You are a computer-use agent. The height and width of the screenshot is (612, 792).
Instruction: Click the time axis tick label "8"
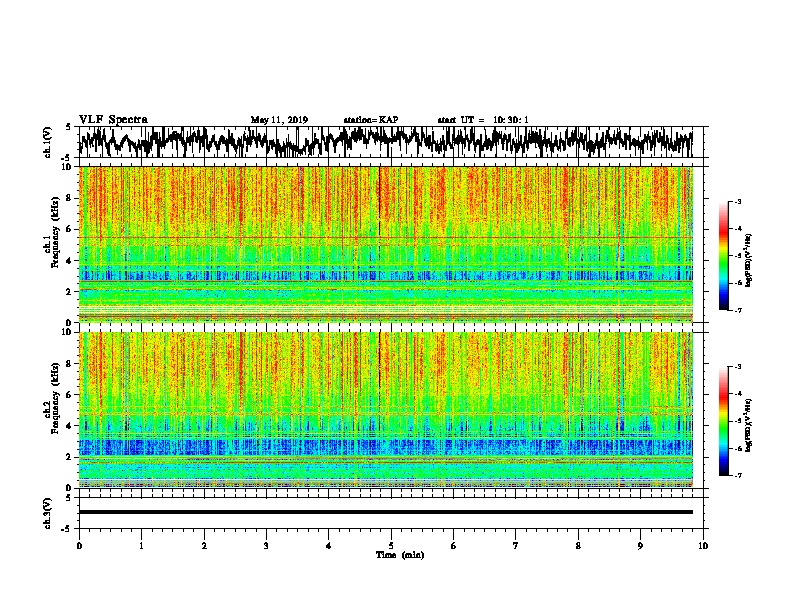(x=578, y=546)
